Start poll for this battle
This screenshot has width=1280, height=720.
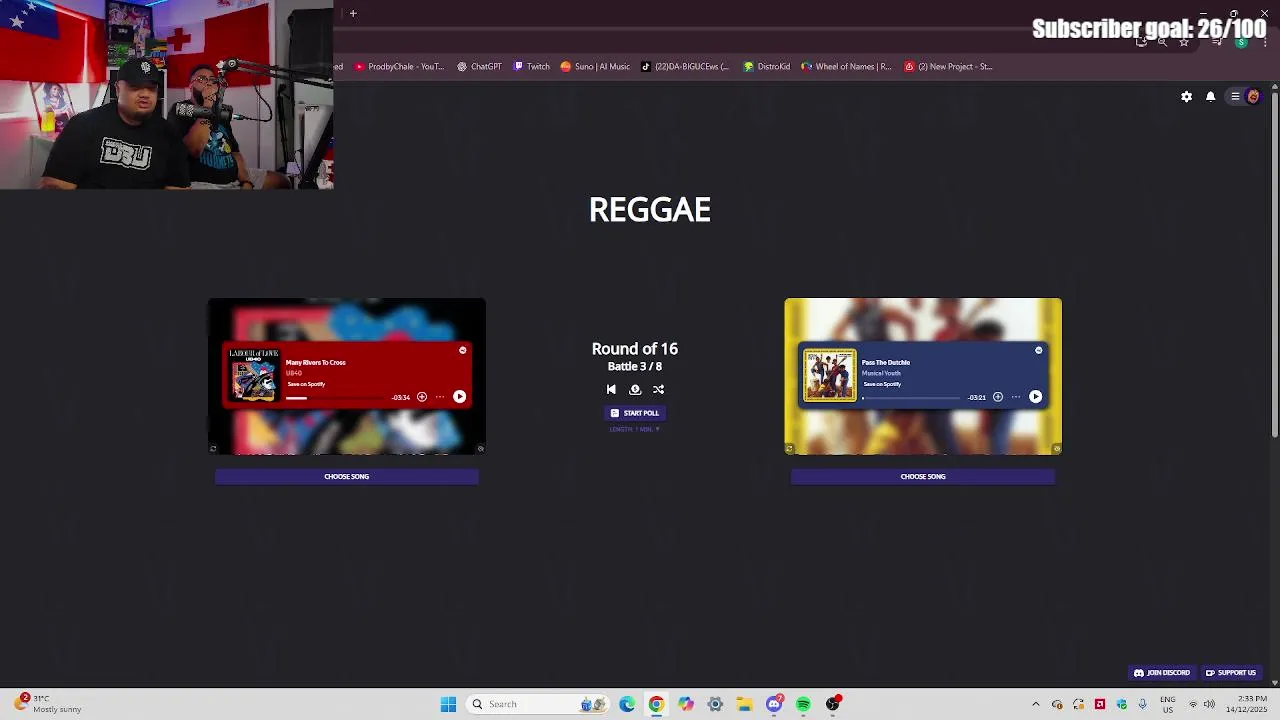[635, 413]
